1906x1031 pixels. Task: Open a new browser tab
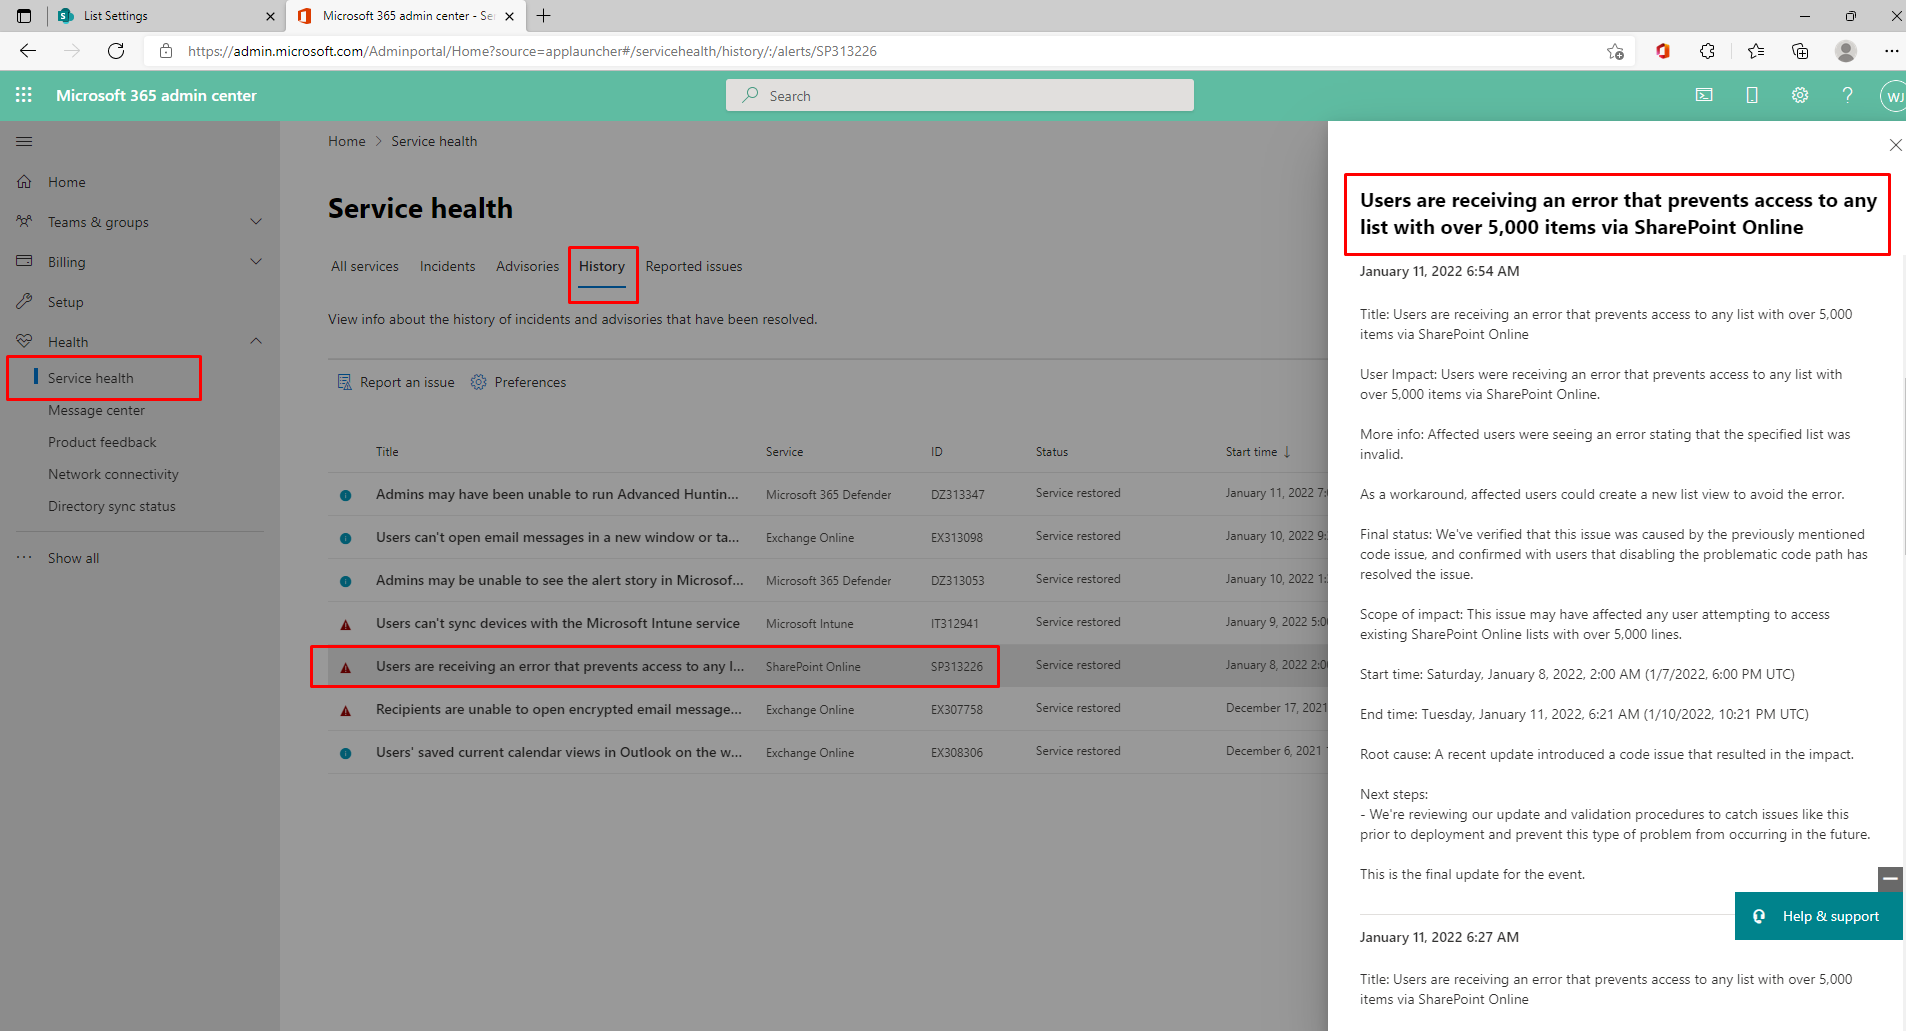coord(544,16)
